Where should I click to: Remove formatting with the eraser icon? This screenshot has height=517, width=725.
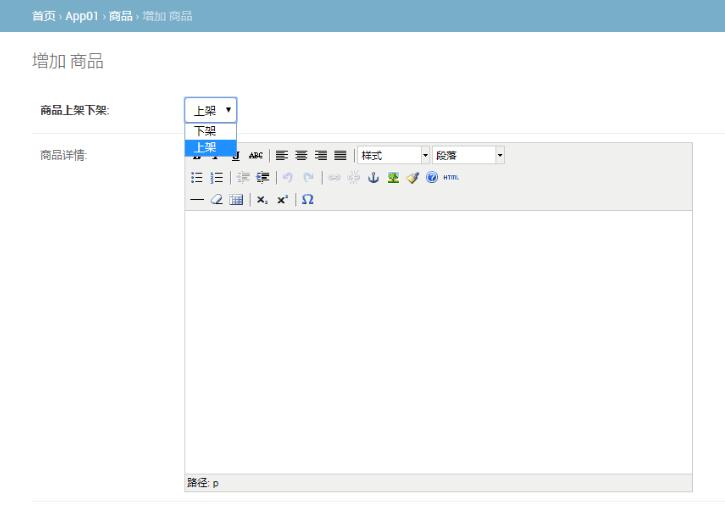click(x=216, y=200)
